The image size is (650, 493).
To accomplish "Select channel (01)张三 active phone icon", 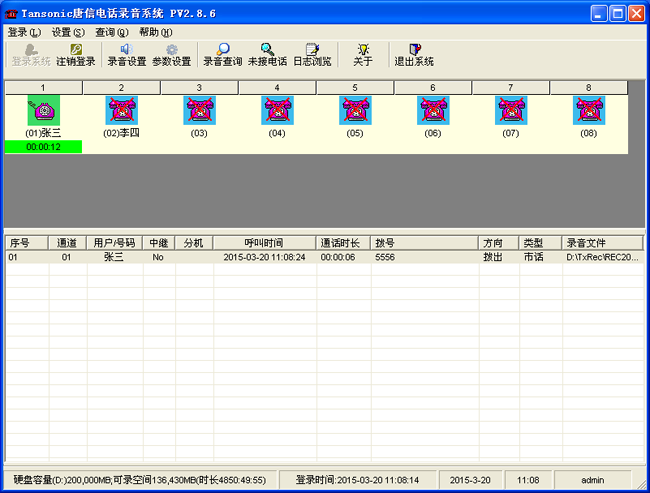I will tap(43, 110).
